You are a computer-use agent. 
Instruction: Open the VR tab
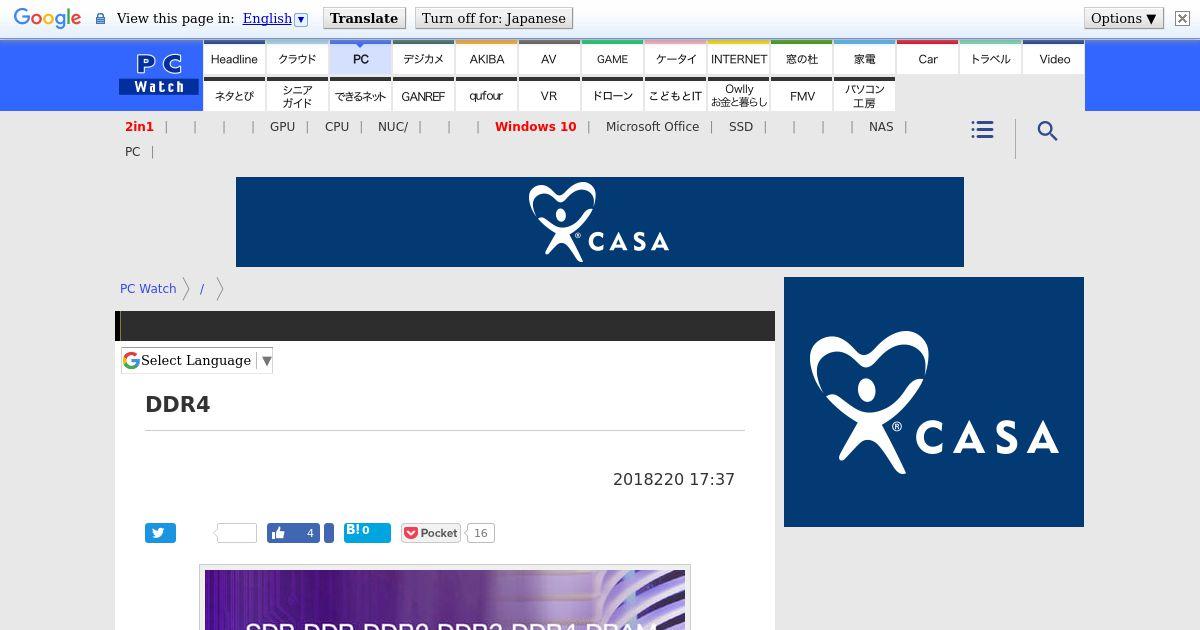[x=549, y=96]
